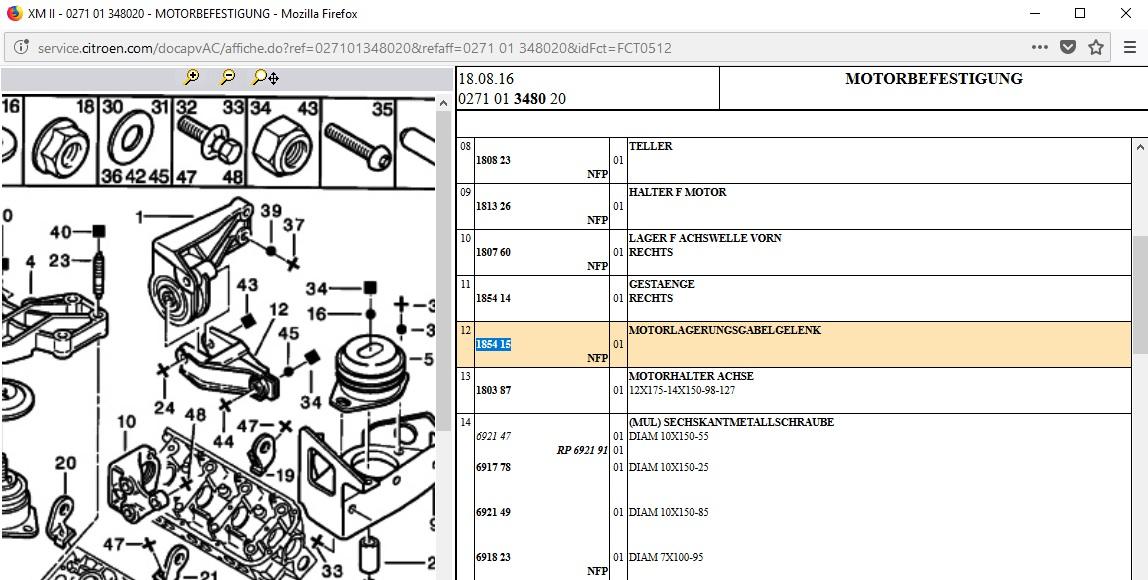Open the Firefox hamburger menu
Image resolution: width=1148 pixels, height=580 pixels.
1130,48
